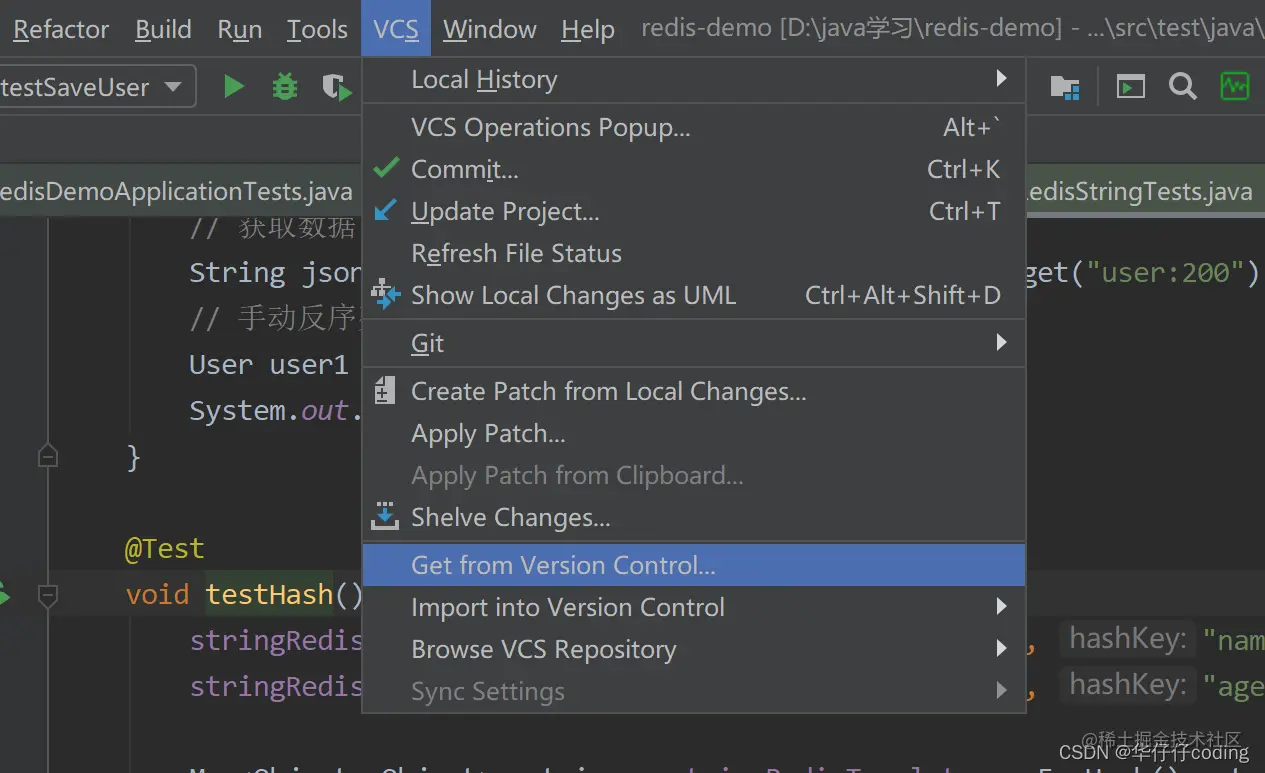The height and width of the screenshot is (773, 1265).
Task: Click the gutter run icon beside testHash
Action: pos(6,595)
